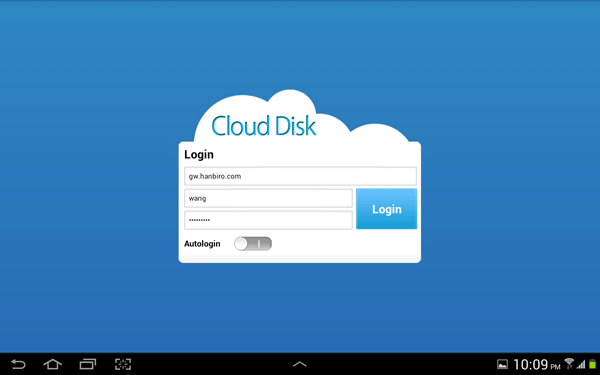The image size is (600, 375).
Task: Open the image notification icon in status bar
Action: point(502,364)
